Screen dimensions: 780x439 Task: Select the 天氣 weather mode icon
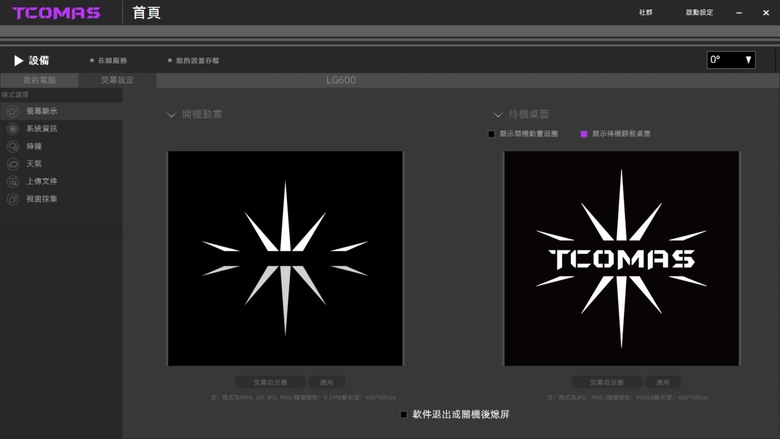(x=13, y=164)
